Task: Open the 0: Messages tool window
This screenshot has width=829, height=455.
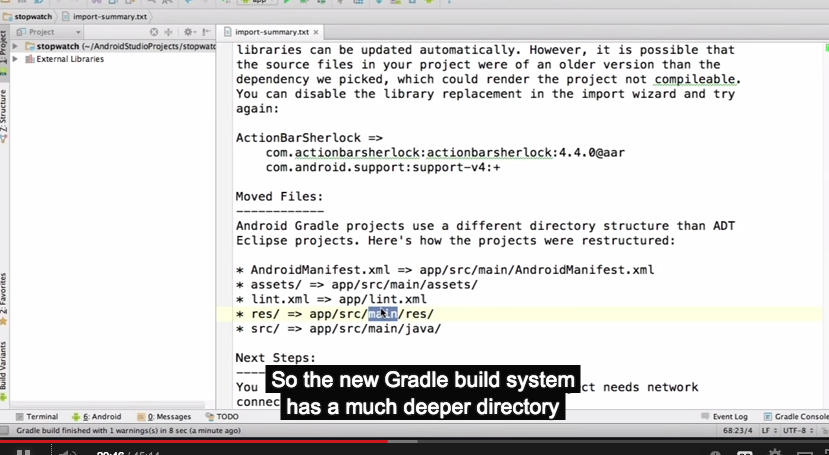Action: (x=164, y=416)
